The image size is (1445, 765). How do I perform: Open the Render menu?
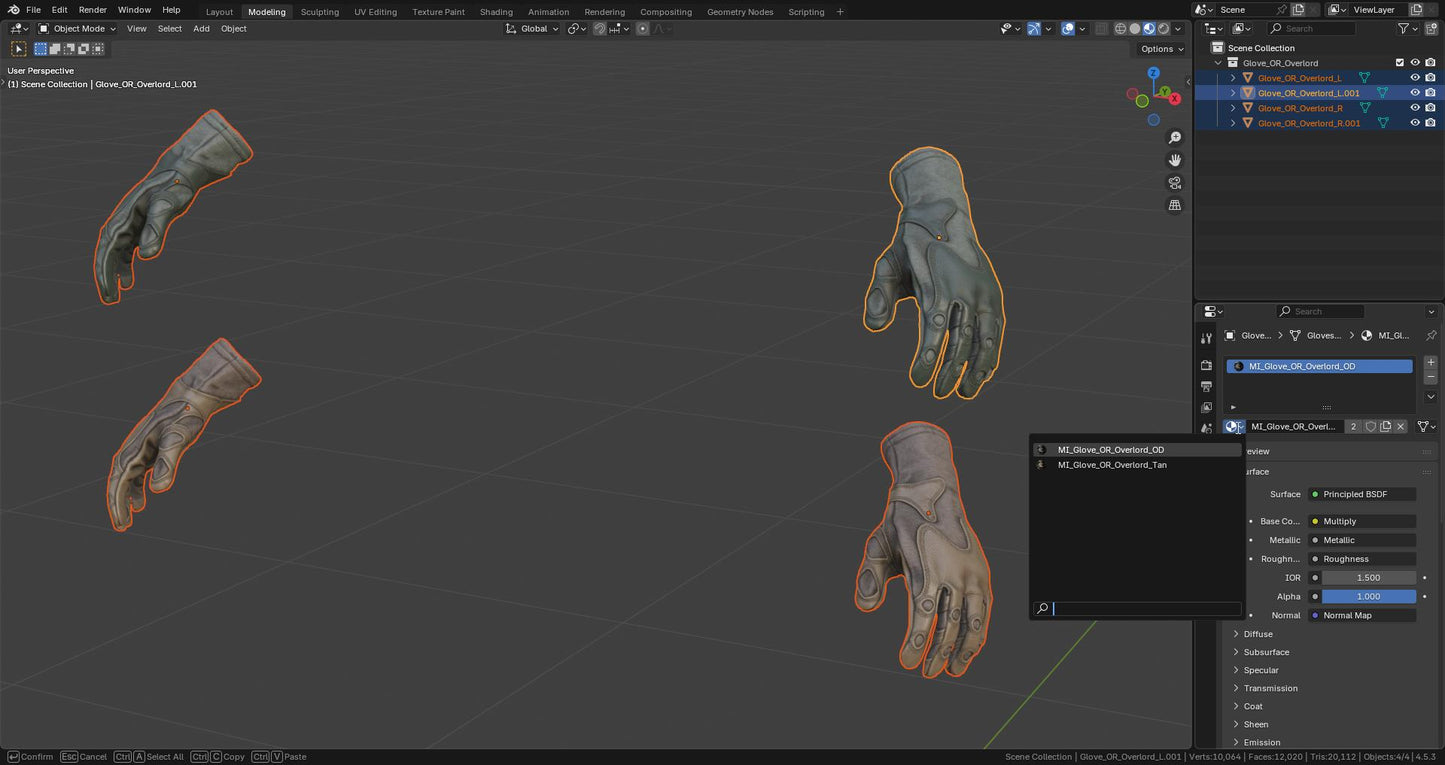click(x=92, y=10)
